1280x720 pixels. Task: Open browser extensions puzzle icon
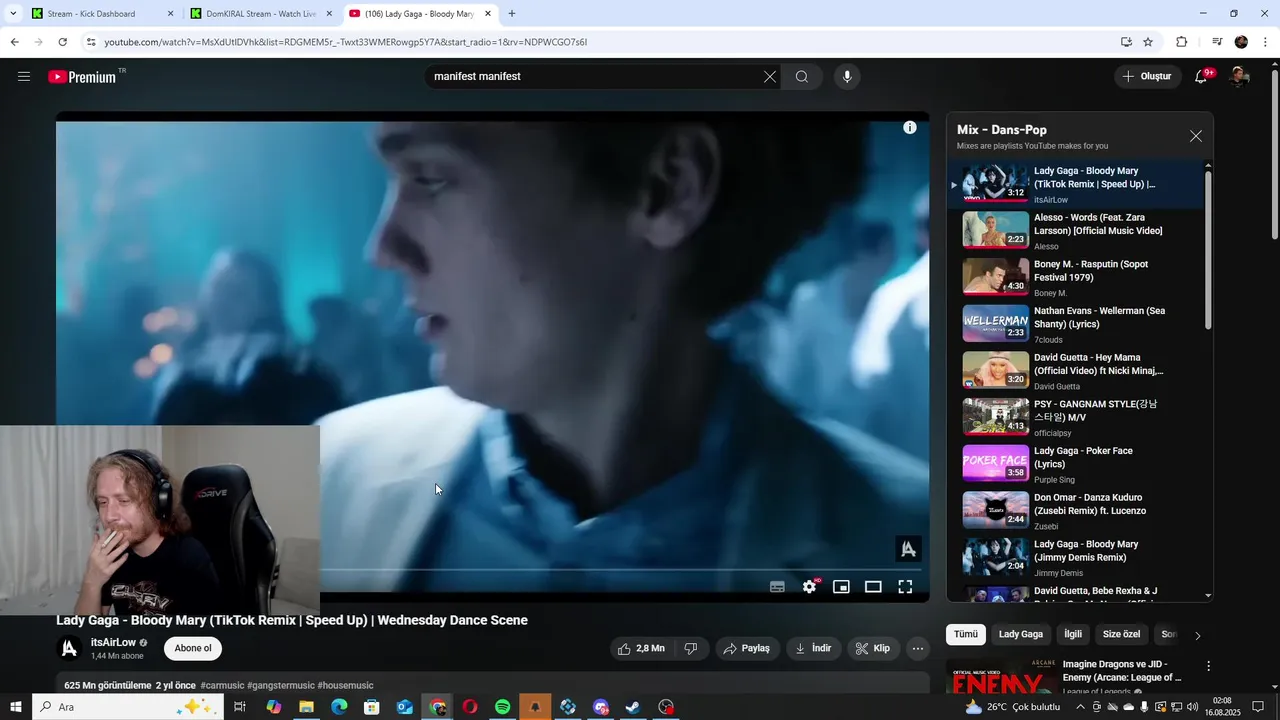tap(1182, 42)
